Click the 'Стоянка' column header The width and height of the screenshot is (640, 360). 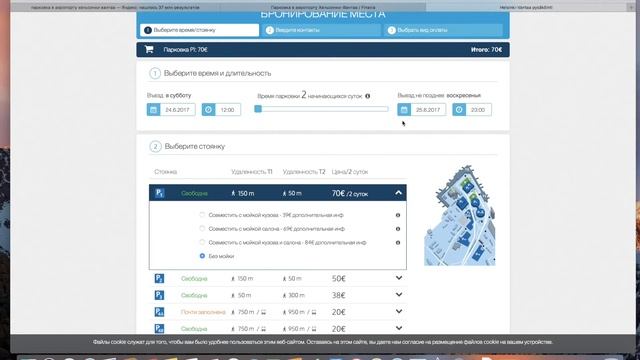(165, 172)
